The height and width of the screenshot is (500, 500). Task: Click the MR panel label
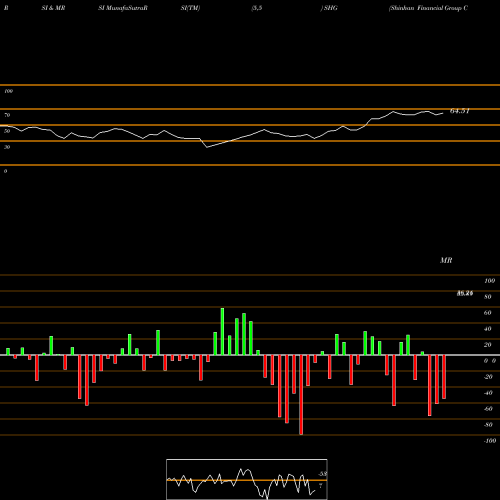(446, 260)
